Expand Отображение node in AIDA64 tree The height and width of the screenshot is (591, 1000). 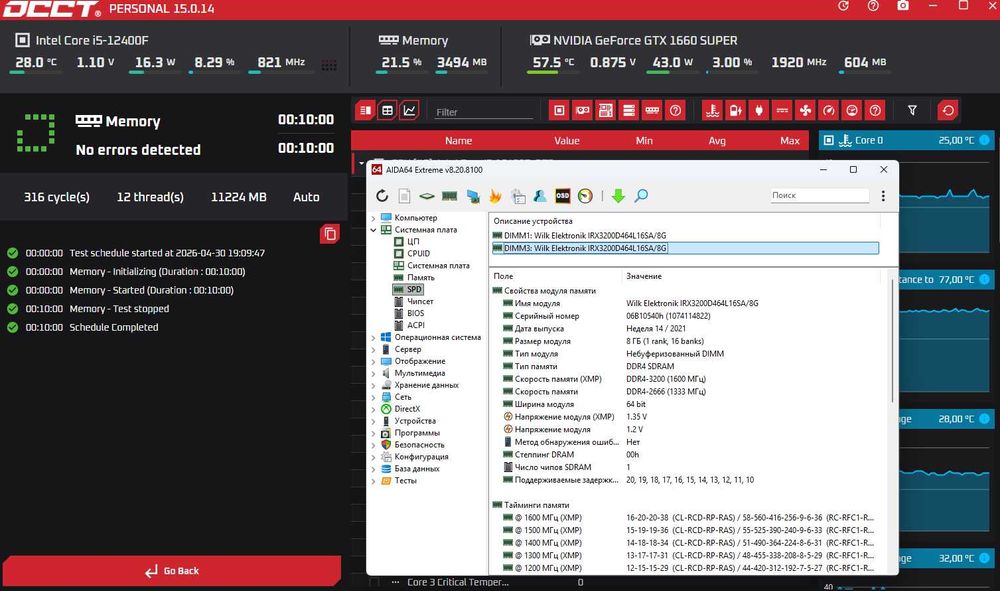373,361
